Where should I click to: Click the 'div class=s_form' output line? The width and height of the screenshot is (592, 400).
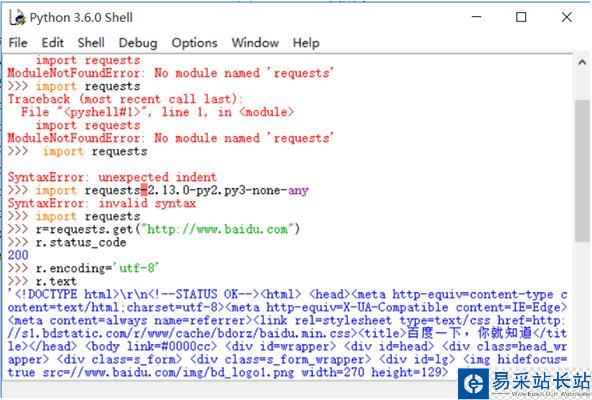point(287,359)
